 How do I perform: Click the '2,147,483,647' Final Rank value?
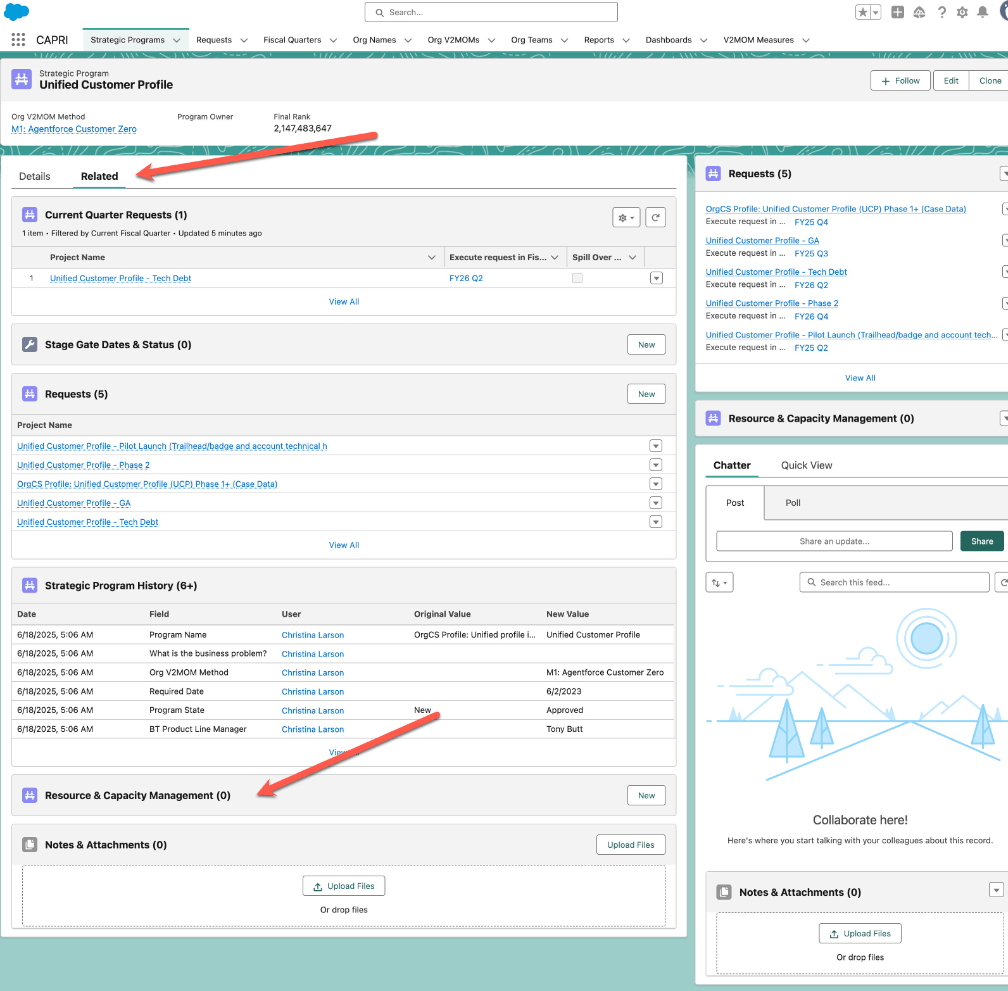[x=302, y=129]
